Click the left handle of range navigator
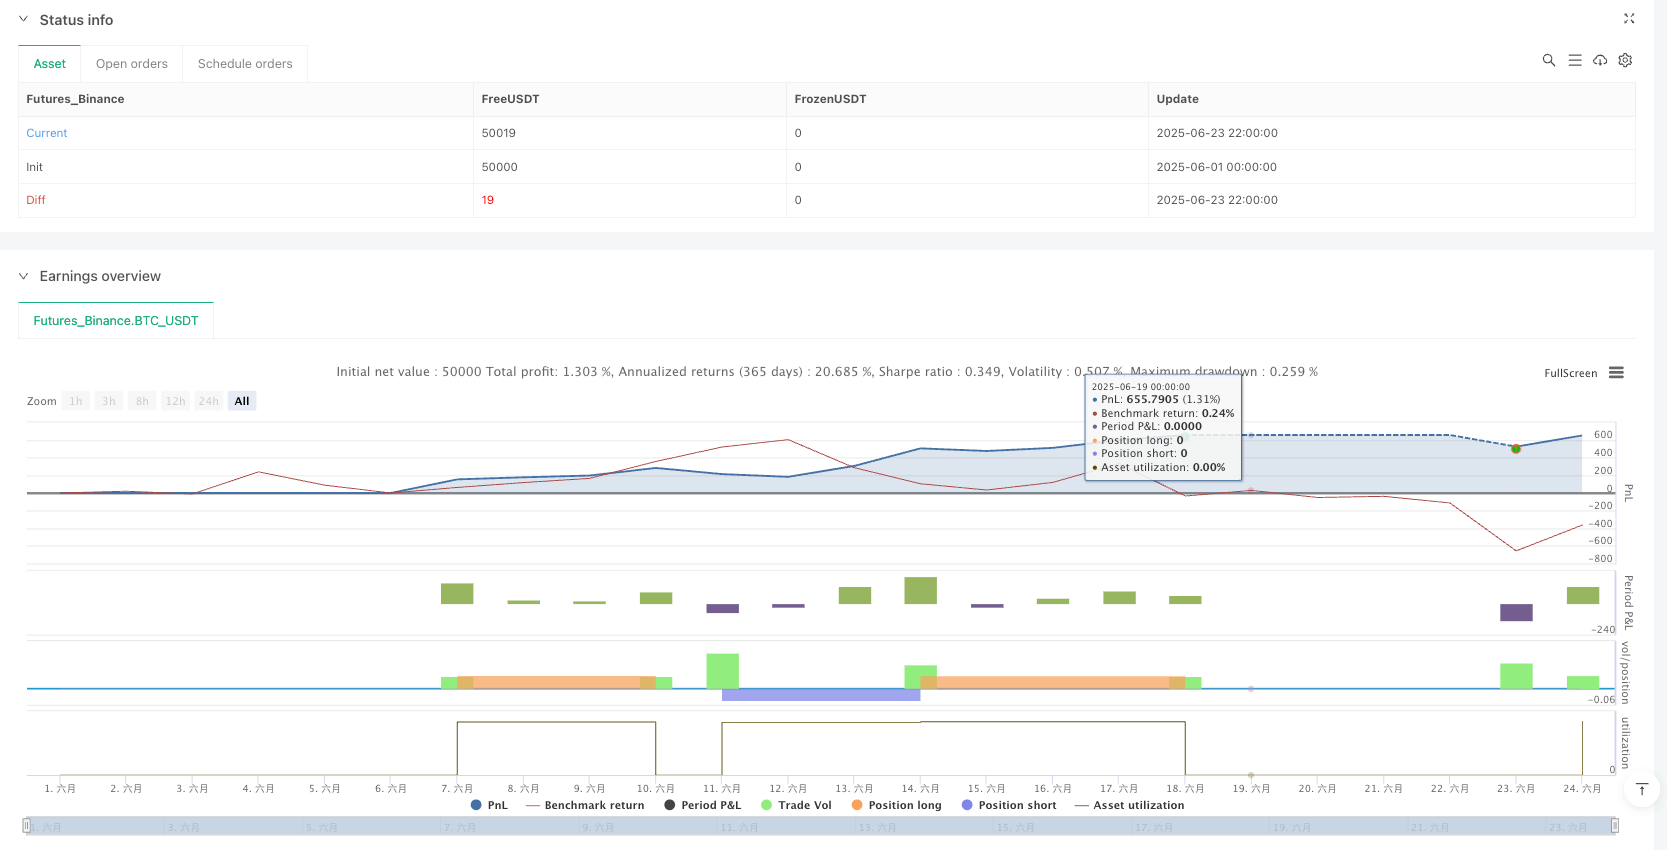The height and width of the screenshot is (850, 1667). (x=27, y=826)
